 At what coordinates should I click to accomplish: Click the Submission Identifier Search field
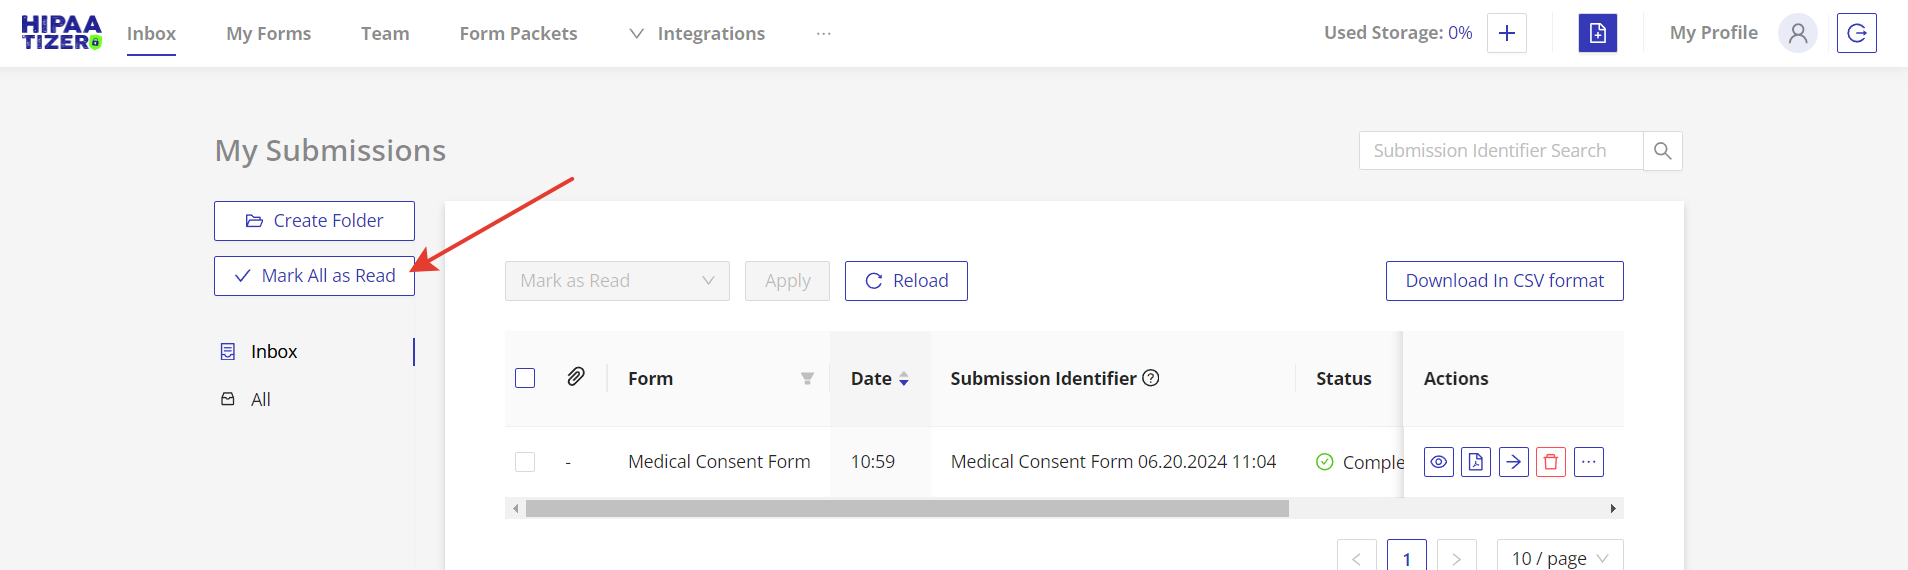click(1500, 151)
